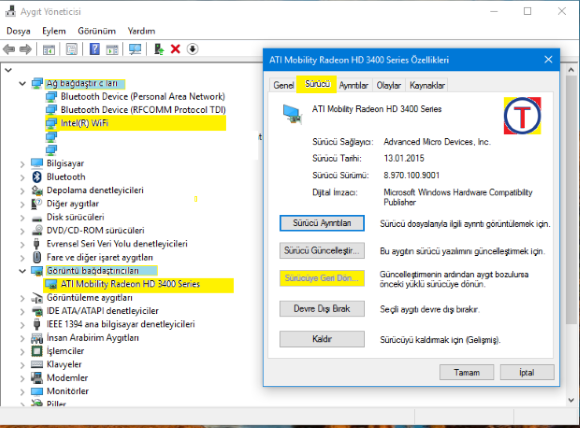Screen dimensions: 580x428
Task: Open the Yardım menu
Action: pyautogui.click(x=141, y=31)
